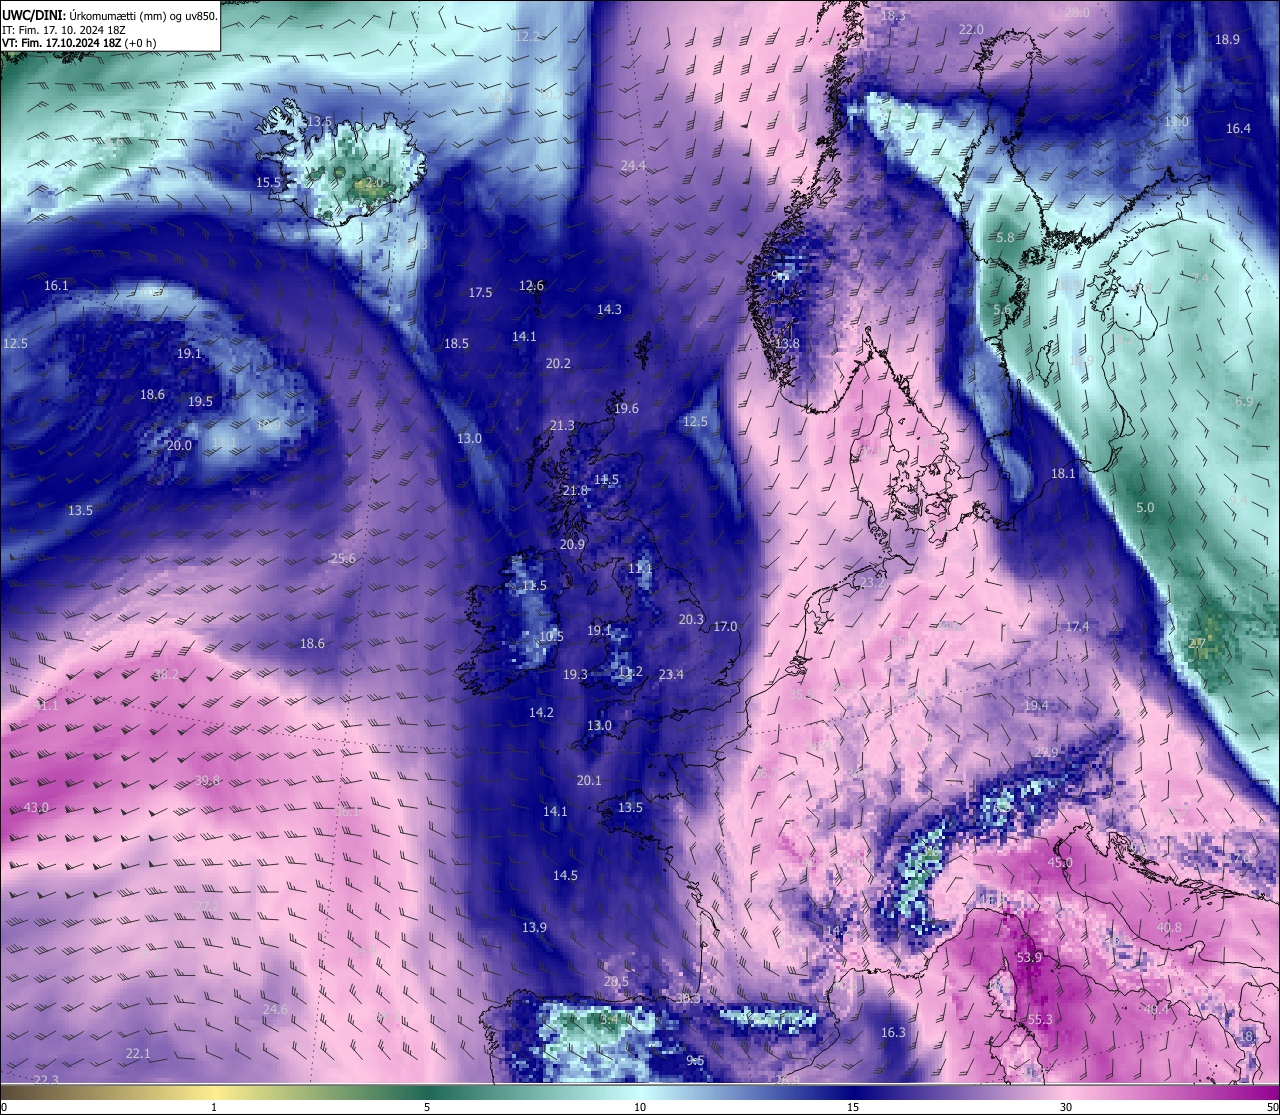Click the 16.4 value near the right edge
Viewport: 1280px width, 1115px height.
click(x=1238, y=128)
